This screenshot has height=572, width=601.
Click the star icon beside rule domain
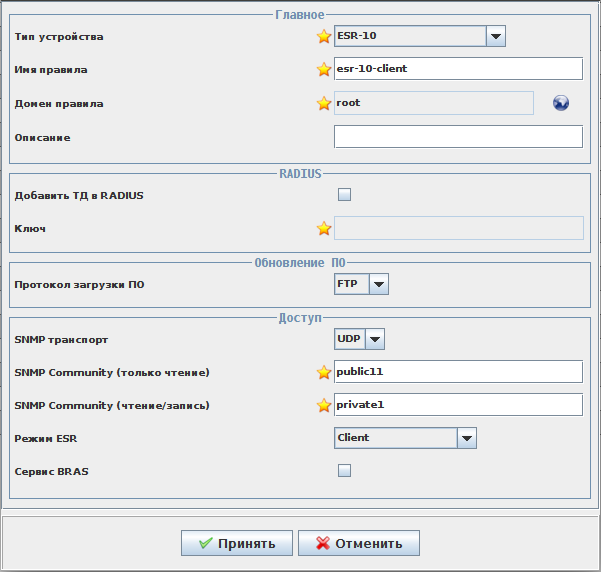(324, 103)
